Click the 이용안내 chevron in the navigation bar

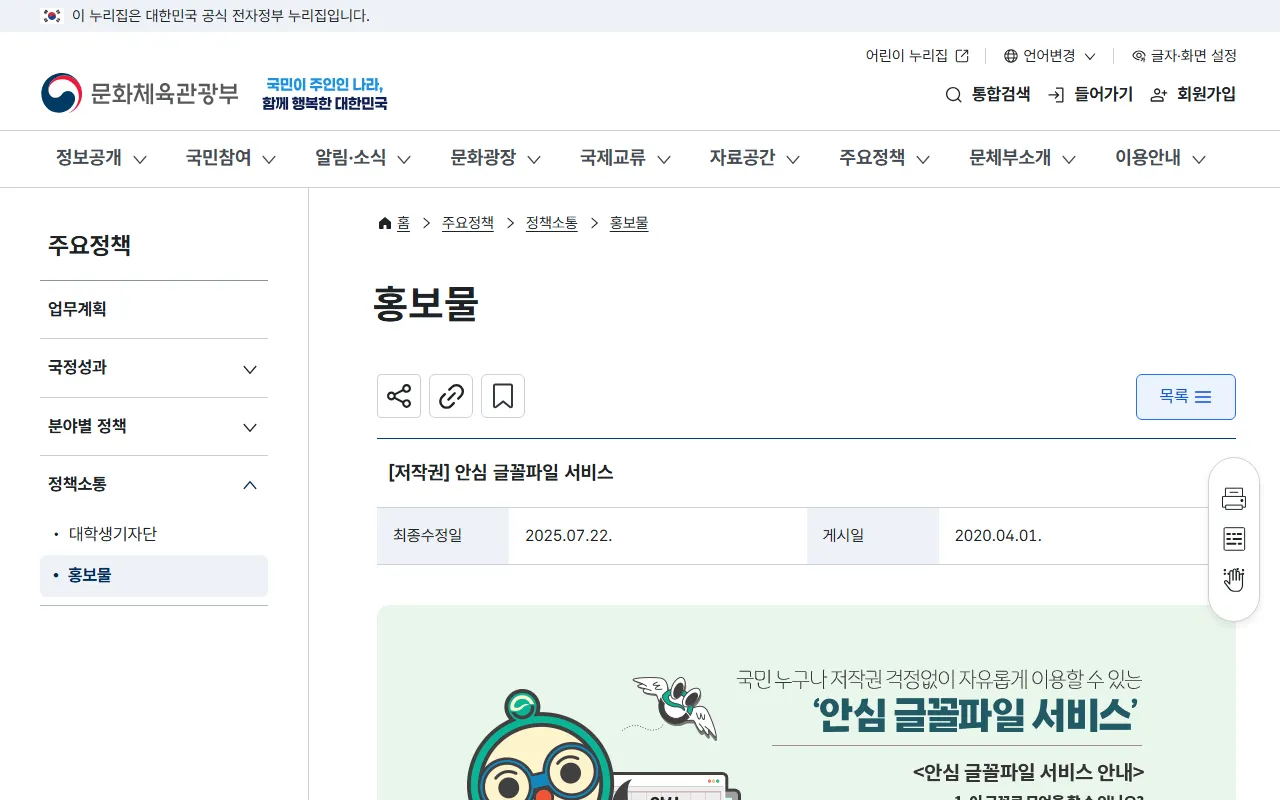pos(1199,159)
